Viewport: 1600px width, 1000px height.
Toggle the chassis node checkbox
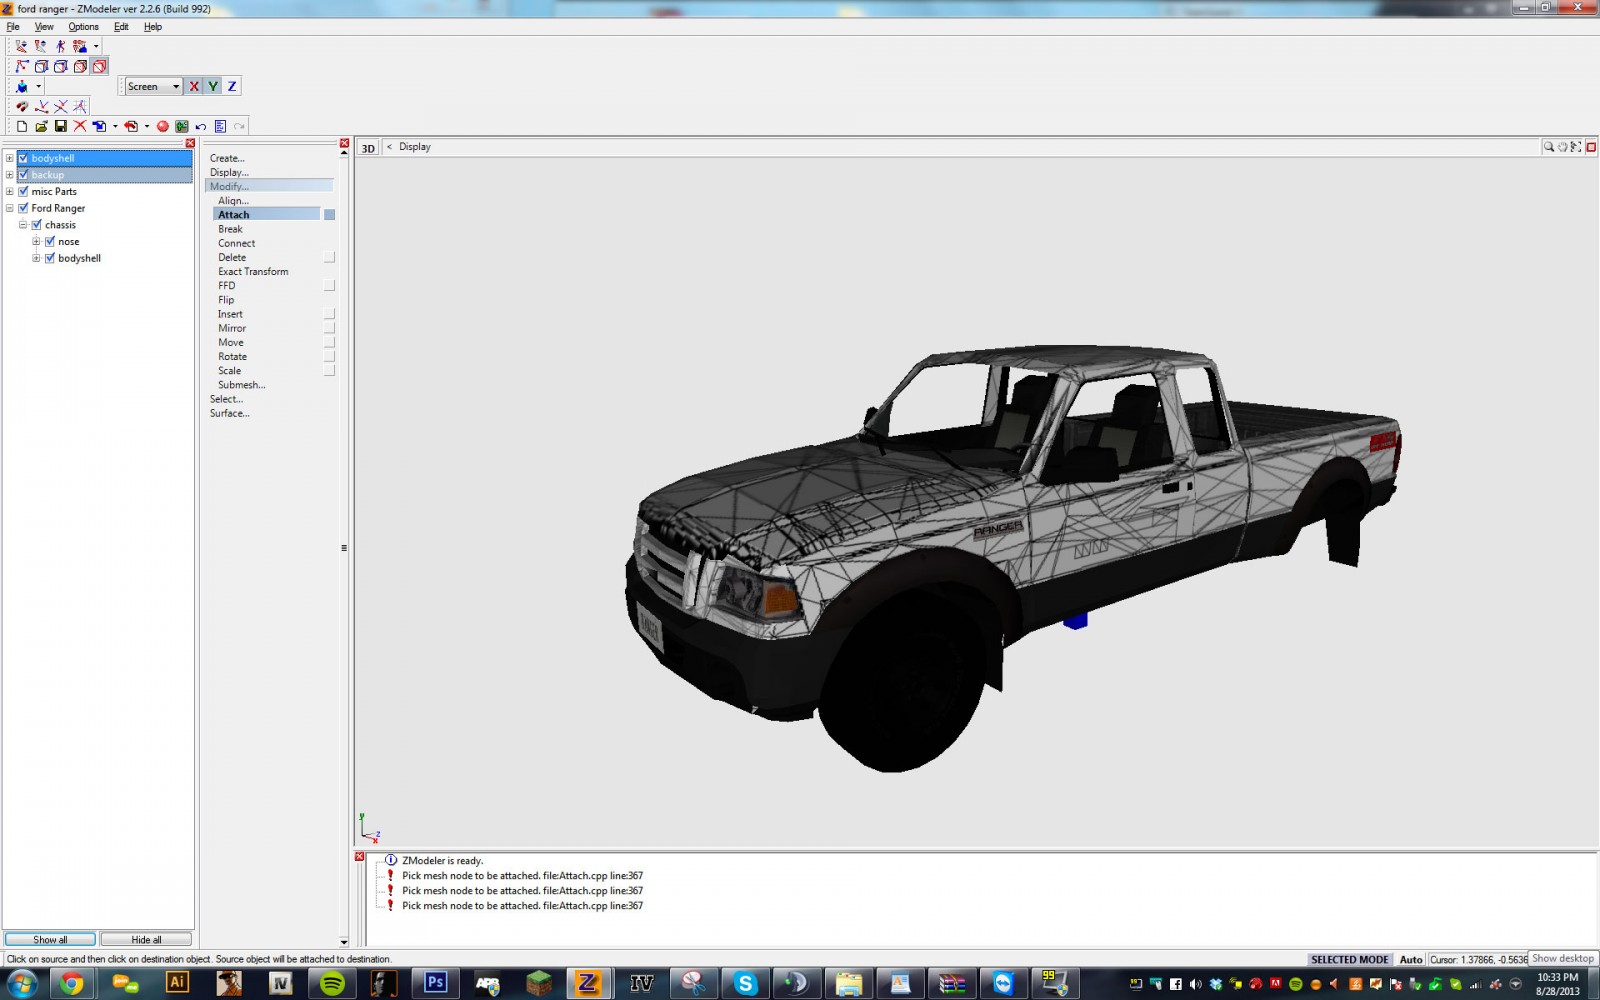[x=37, y=225]
